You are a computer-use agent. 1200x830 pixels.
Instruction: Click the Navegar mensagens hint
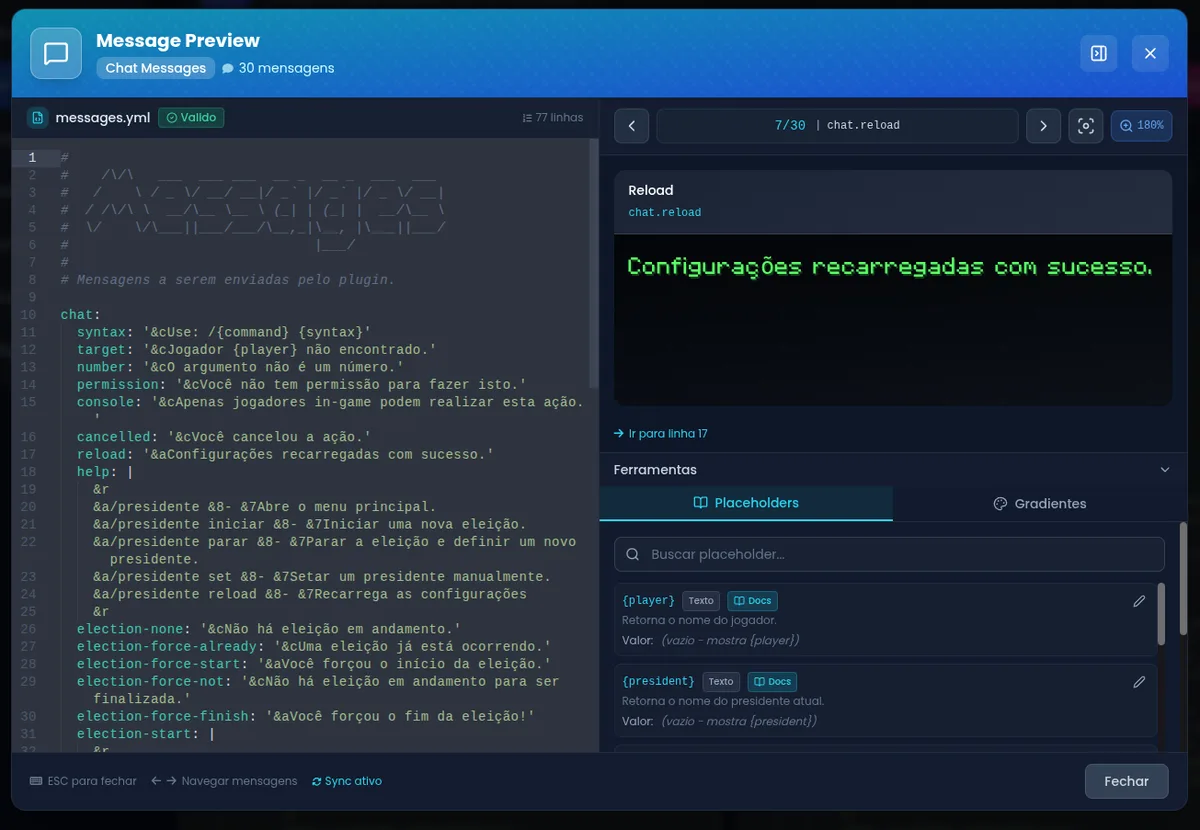[x=224, y=781]
